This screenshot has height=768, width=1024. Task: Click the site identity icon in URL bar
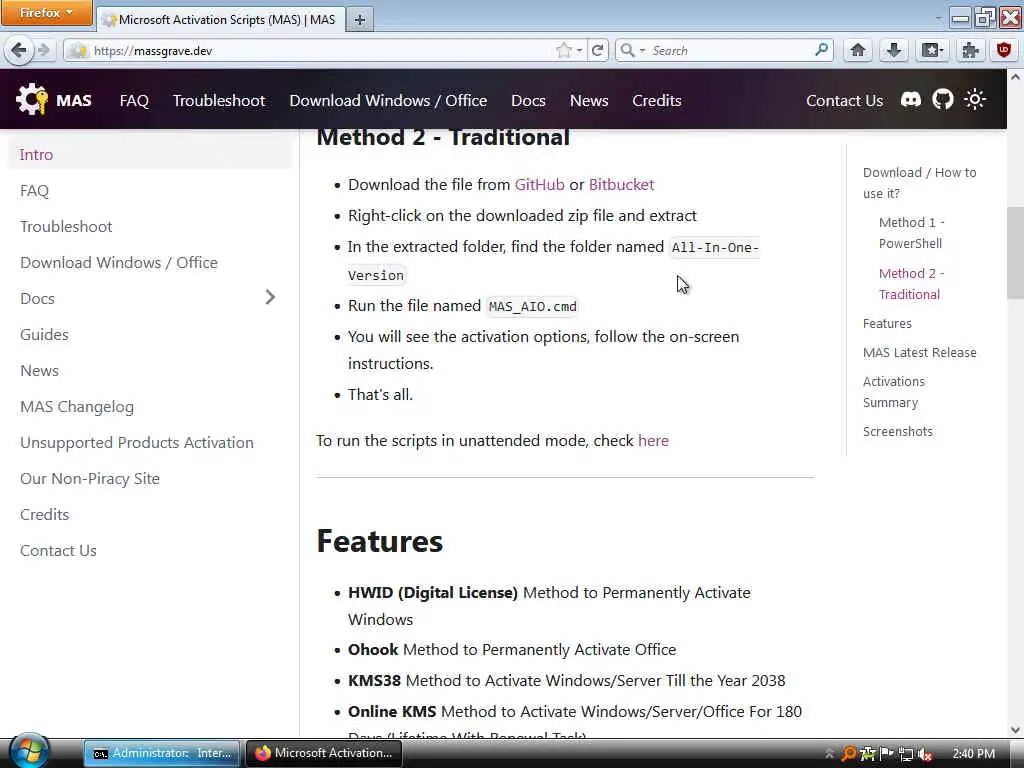(78, 50)
